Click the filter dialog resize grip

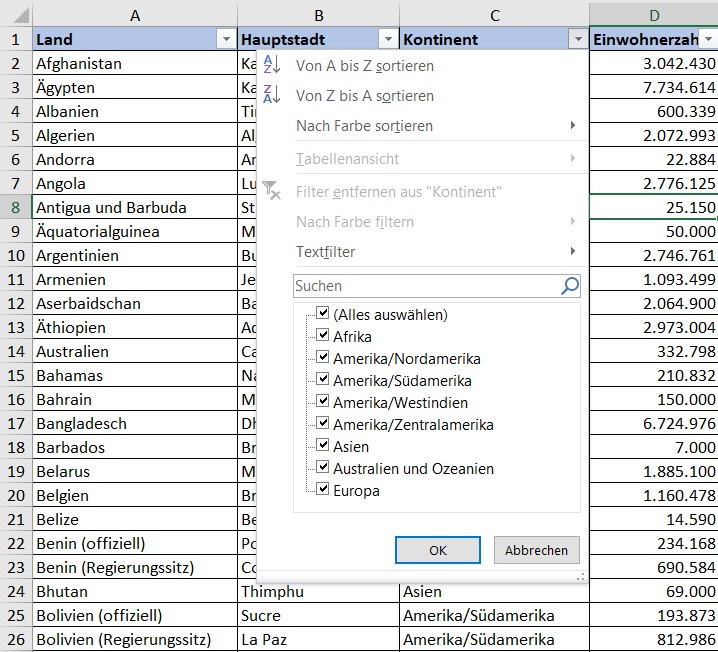pyautogui.click(x=580, y=577)
